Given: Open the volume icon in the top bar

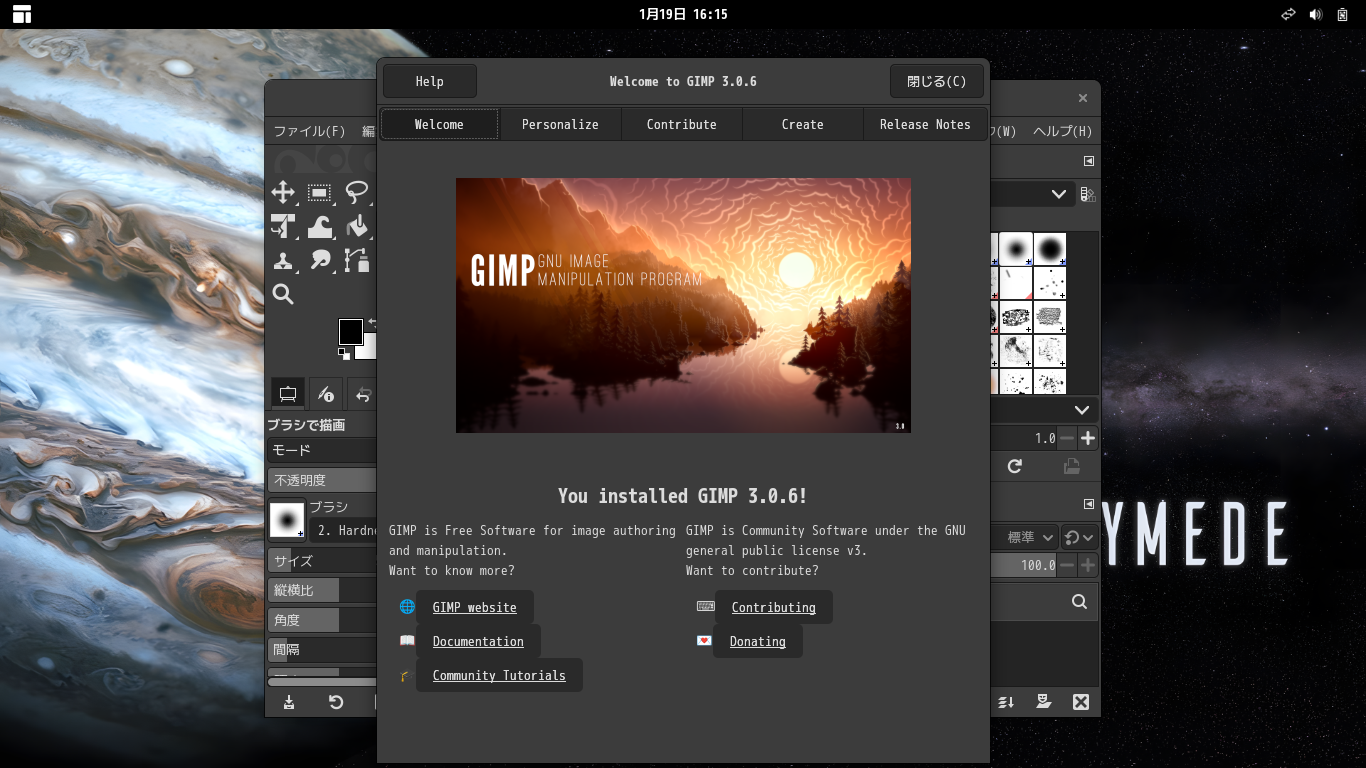Looking at the screenshot, I should coord(1315,14).
